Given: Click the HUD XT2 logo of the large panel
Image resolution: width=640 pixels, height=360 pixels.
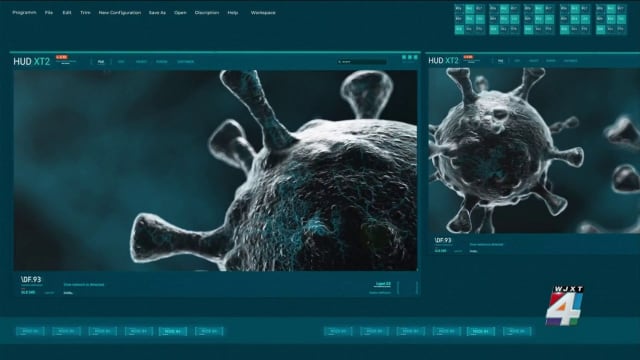Looking at the screenshot, I should 31,62.
